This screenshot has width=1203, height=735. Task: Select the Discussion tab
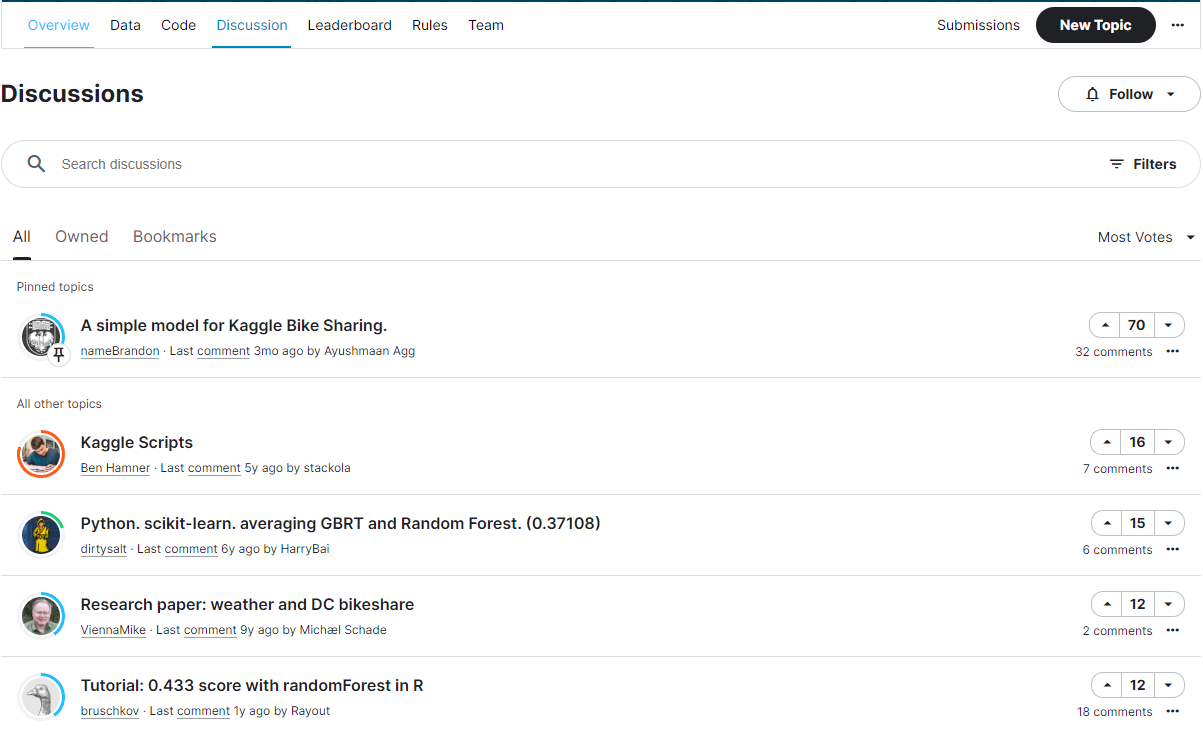(252, 25)
